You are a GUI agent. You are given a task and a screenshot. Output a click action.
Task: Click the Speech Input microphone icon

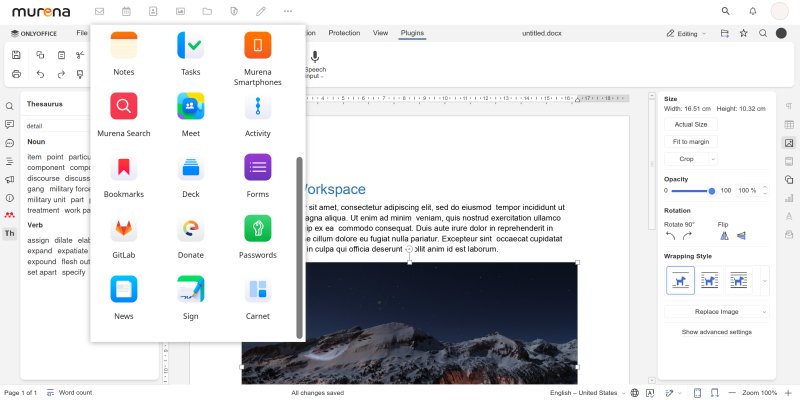point(315,57)
